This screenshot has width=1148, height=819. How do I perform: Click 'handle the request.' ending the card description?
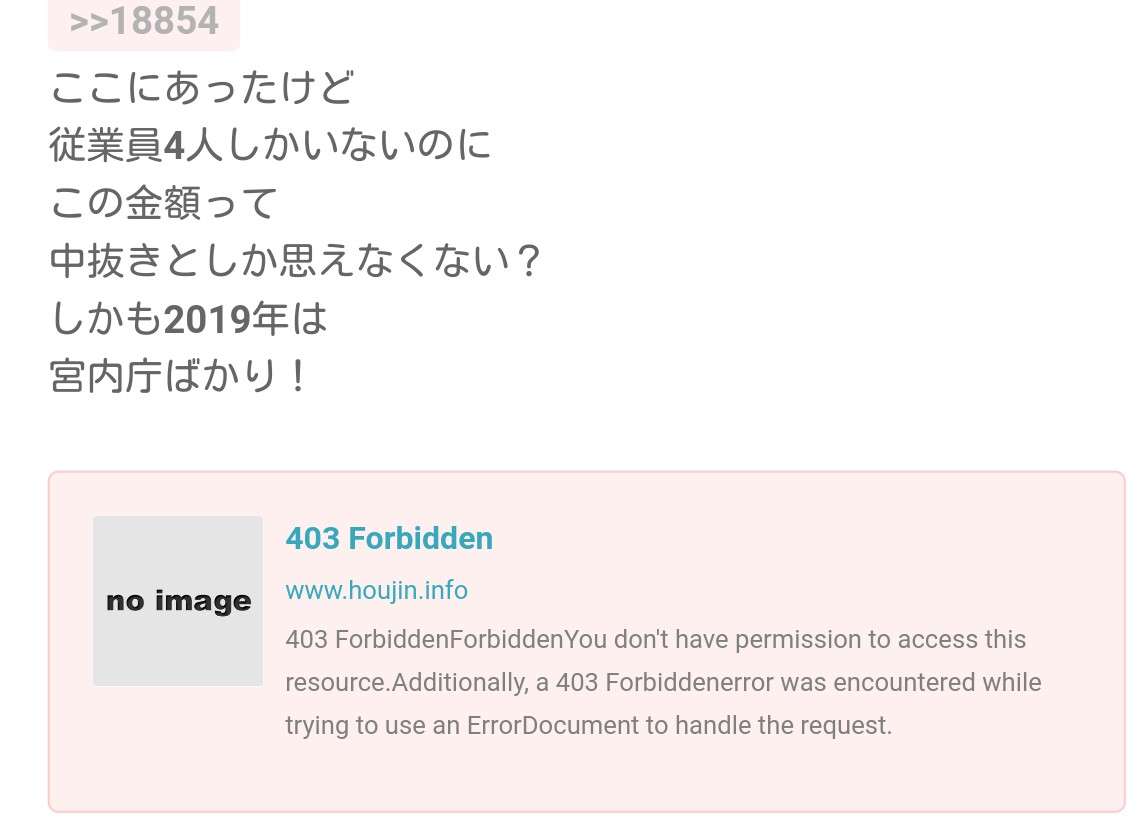pos(783,725)
